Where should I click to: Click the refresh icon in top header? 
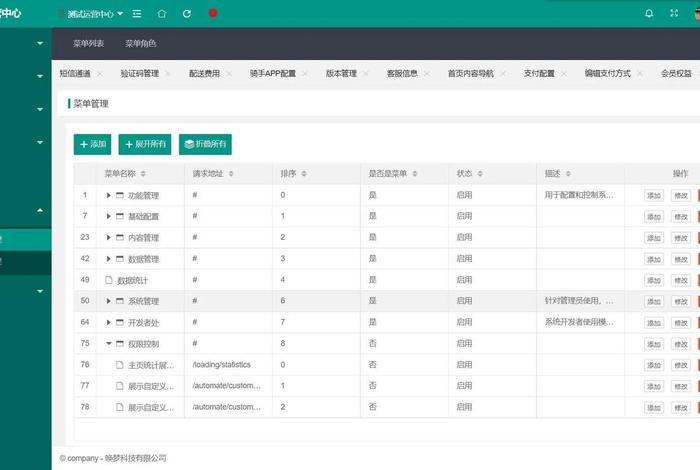(187, 14)
